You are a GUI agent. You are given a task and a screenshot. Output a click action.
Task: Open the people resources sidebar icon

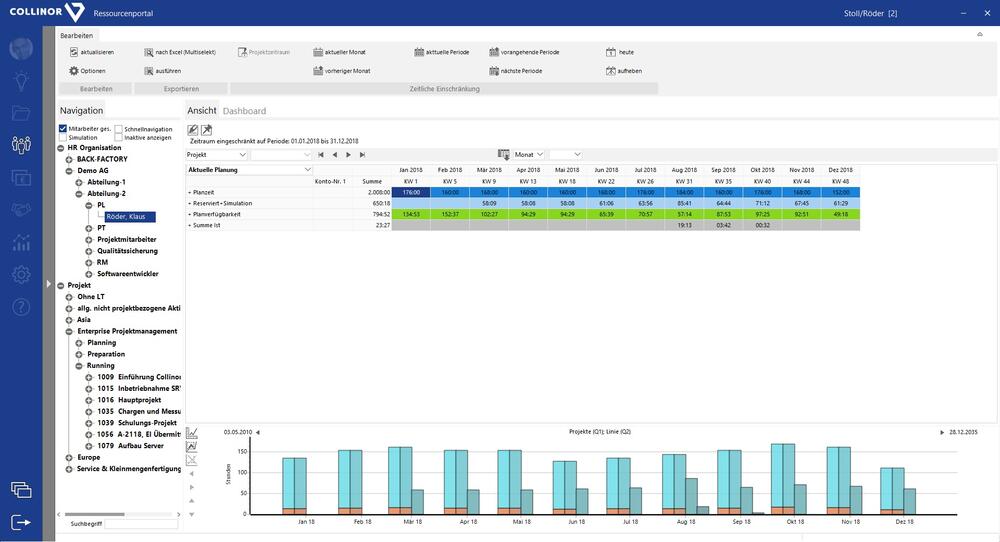click(x=21, y=144)
